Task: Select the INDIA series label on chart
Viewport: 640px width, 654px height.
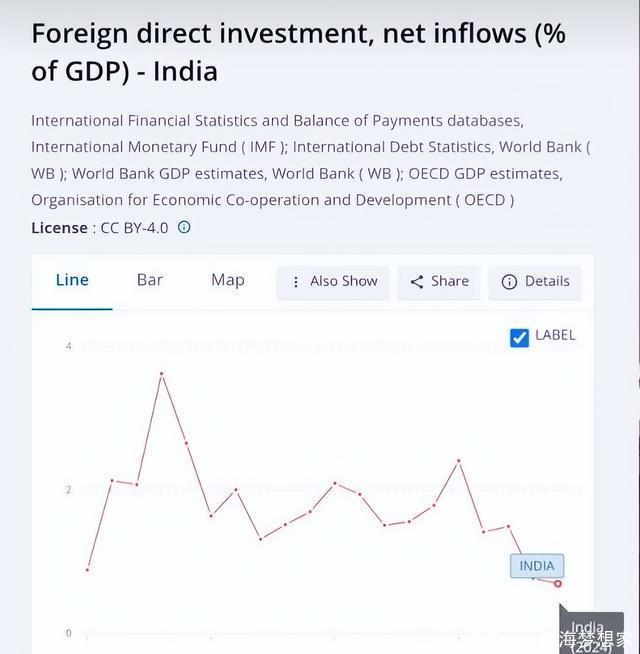Action: (537, 566)
